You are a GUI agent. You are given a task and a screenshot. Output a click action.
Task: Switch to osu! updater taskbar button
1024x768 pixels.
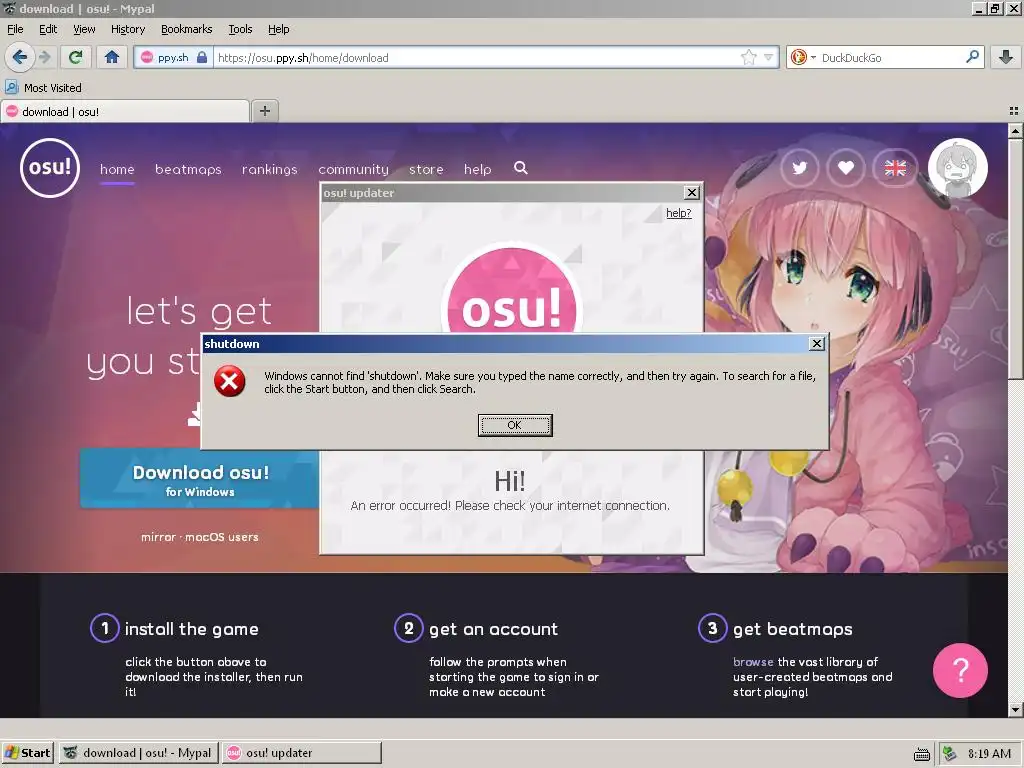[x=302, y=753]
